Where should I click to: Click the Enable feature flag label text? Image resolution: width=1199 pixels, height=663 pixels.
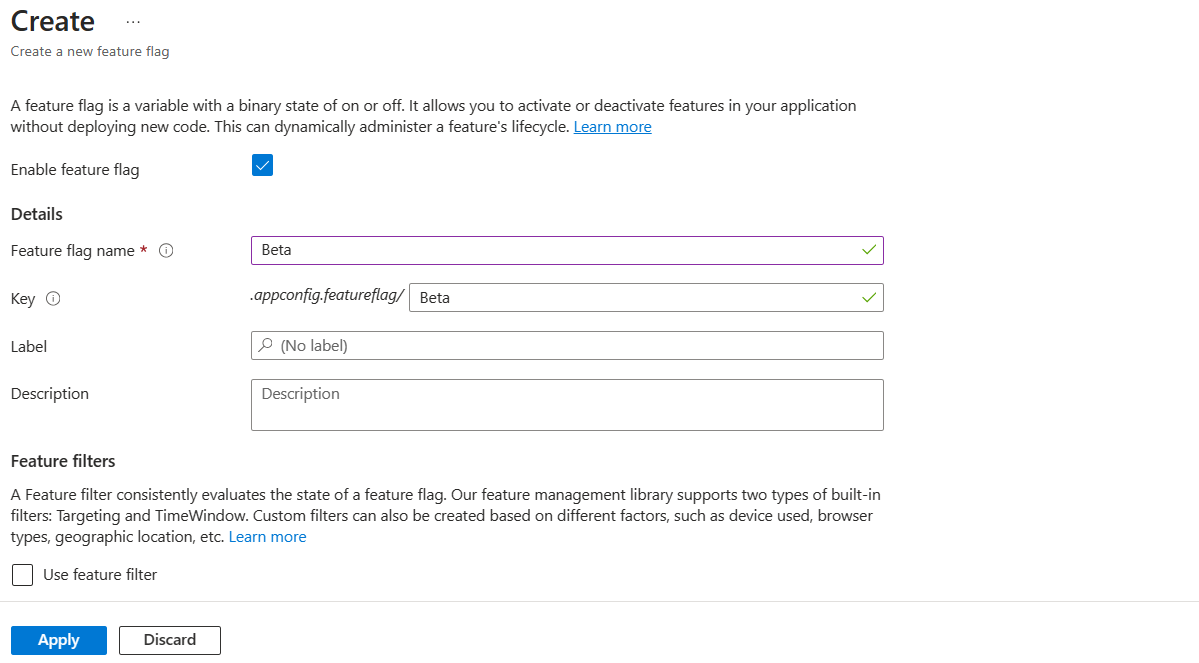coord(75,170)
